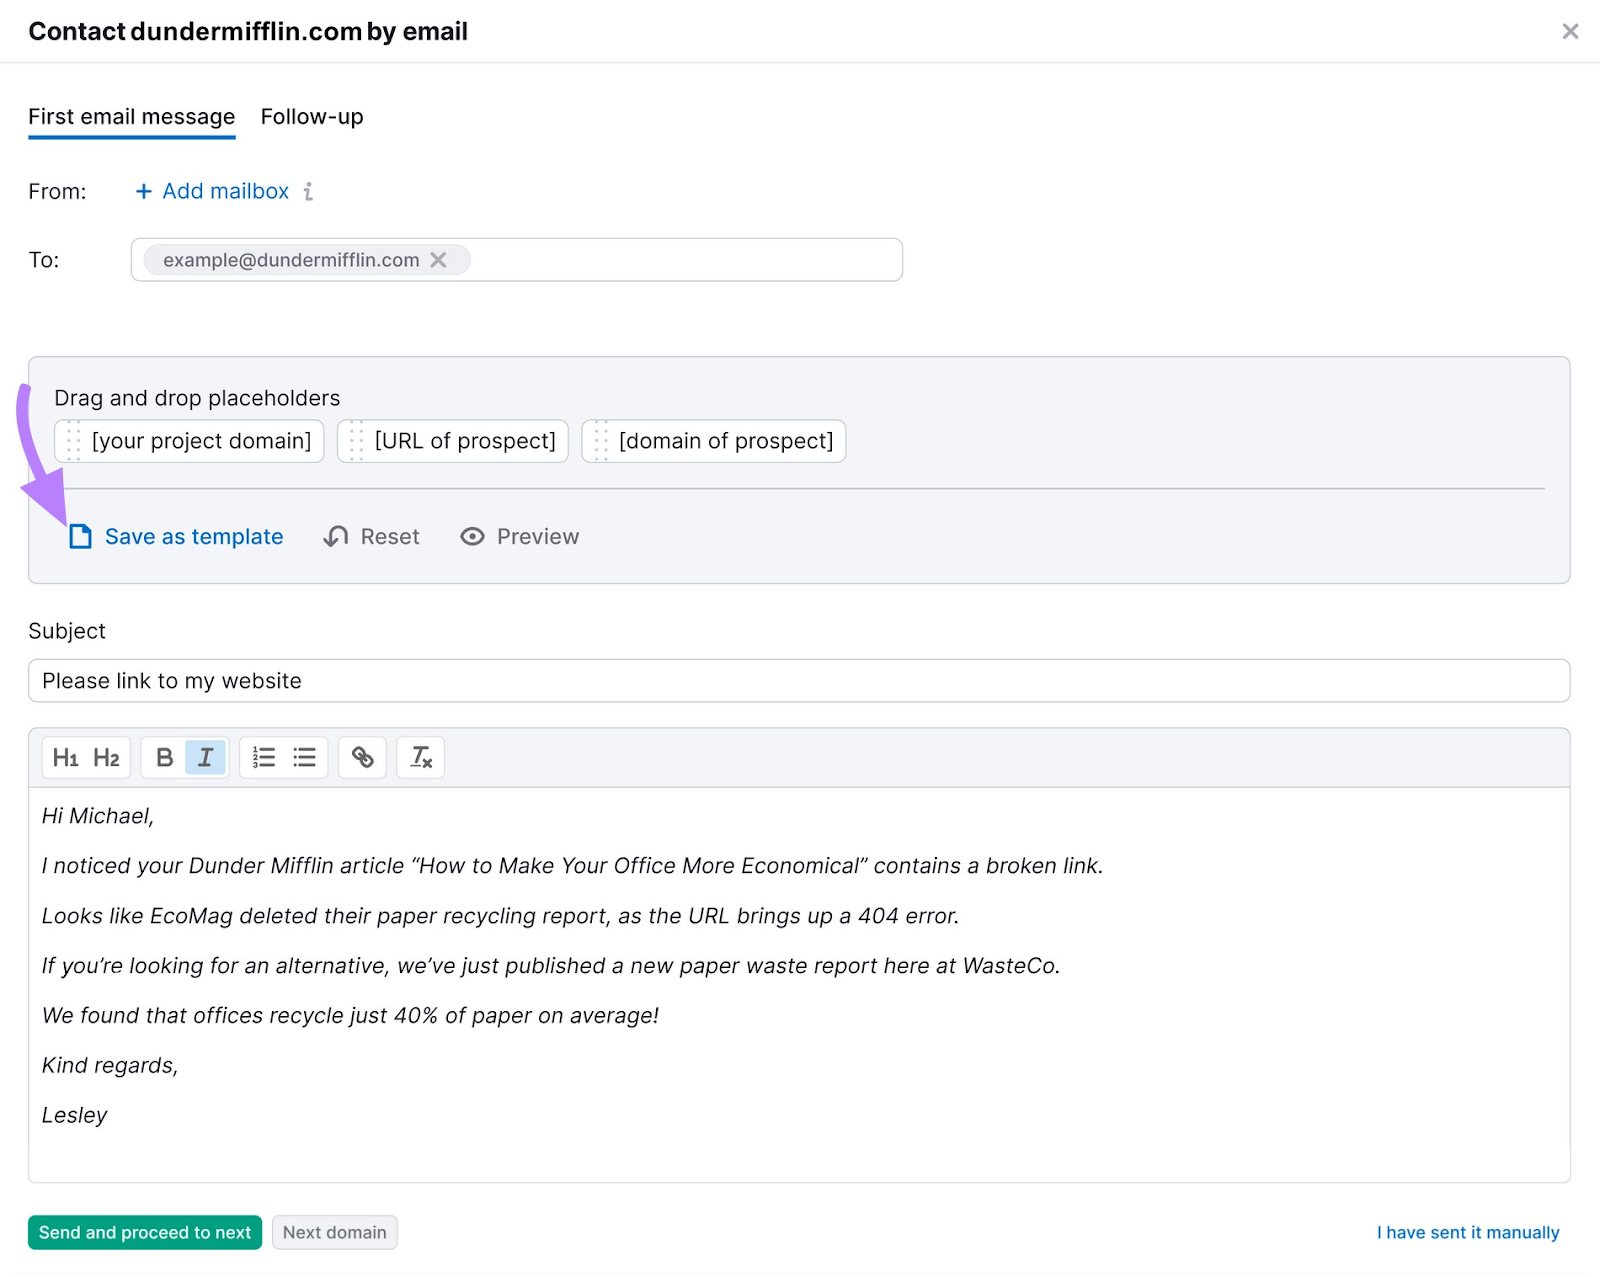This screenshot has height=1277, width=1600.
Task: Click the clear formatting icon
Action: (420, 757)
